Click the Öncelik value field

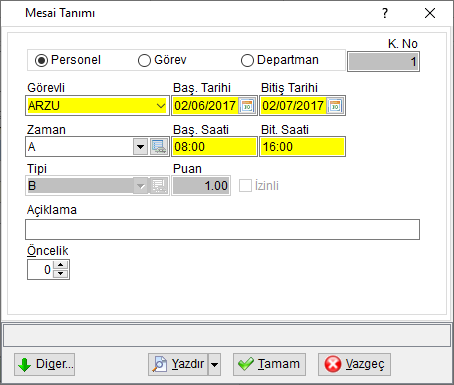[40, 269]
